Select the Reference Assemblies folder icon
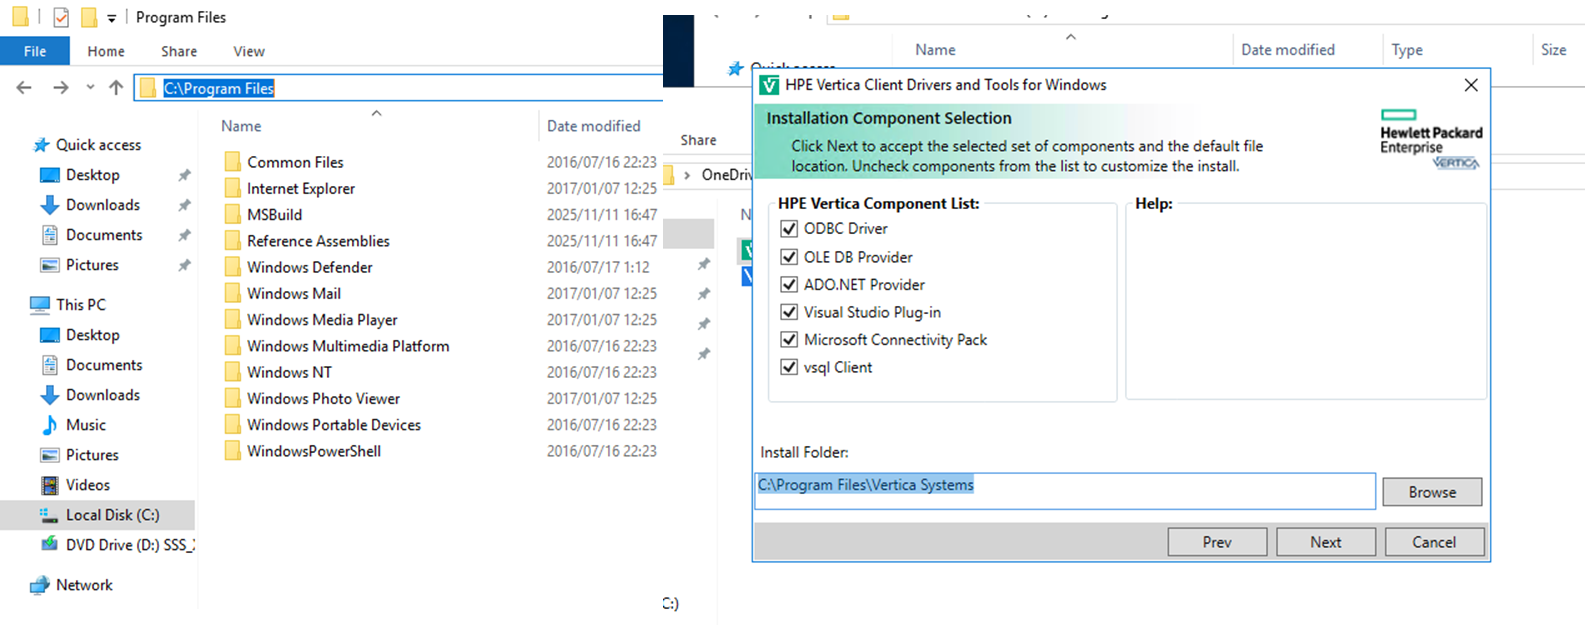The width and height of the screenshot is (1585, 625). (x=233, y=241)
